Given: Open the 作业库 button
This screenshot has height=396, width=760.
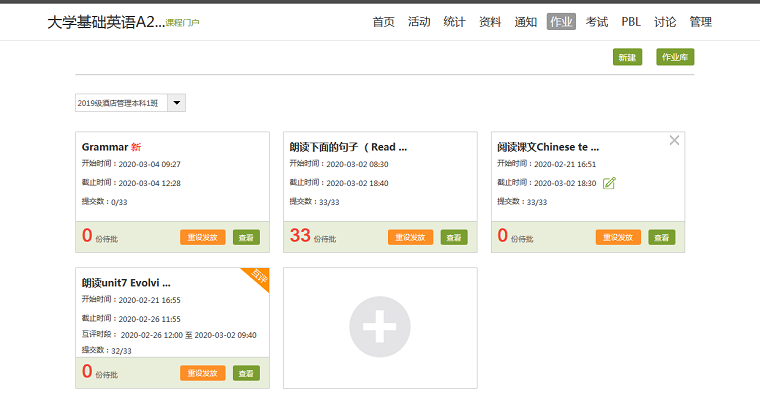Looking at the screenshot, I should (x=675, y=57).
